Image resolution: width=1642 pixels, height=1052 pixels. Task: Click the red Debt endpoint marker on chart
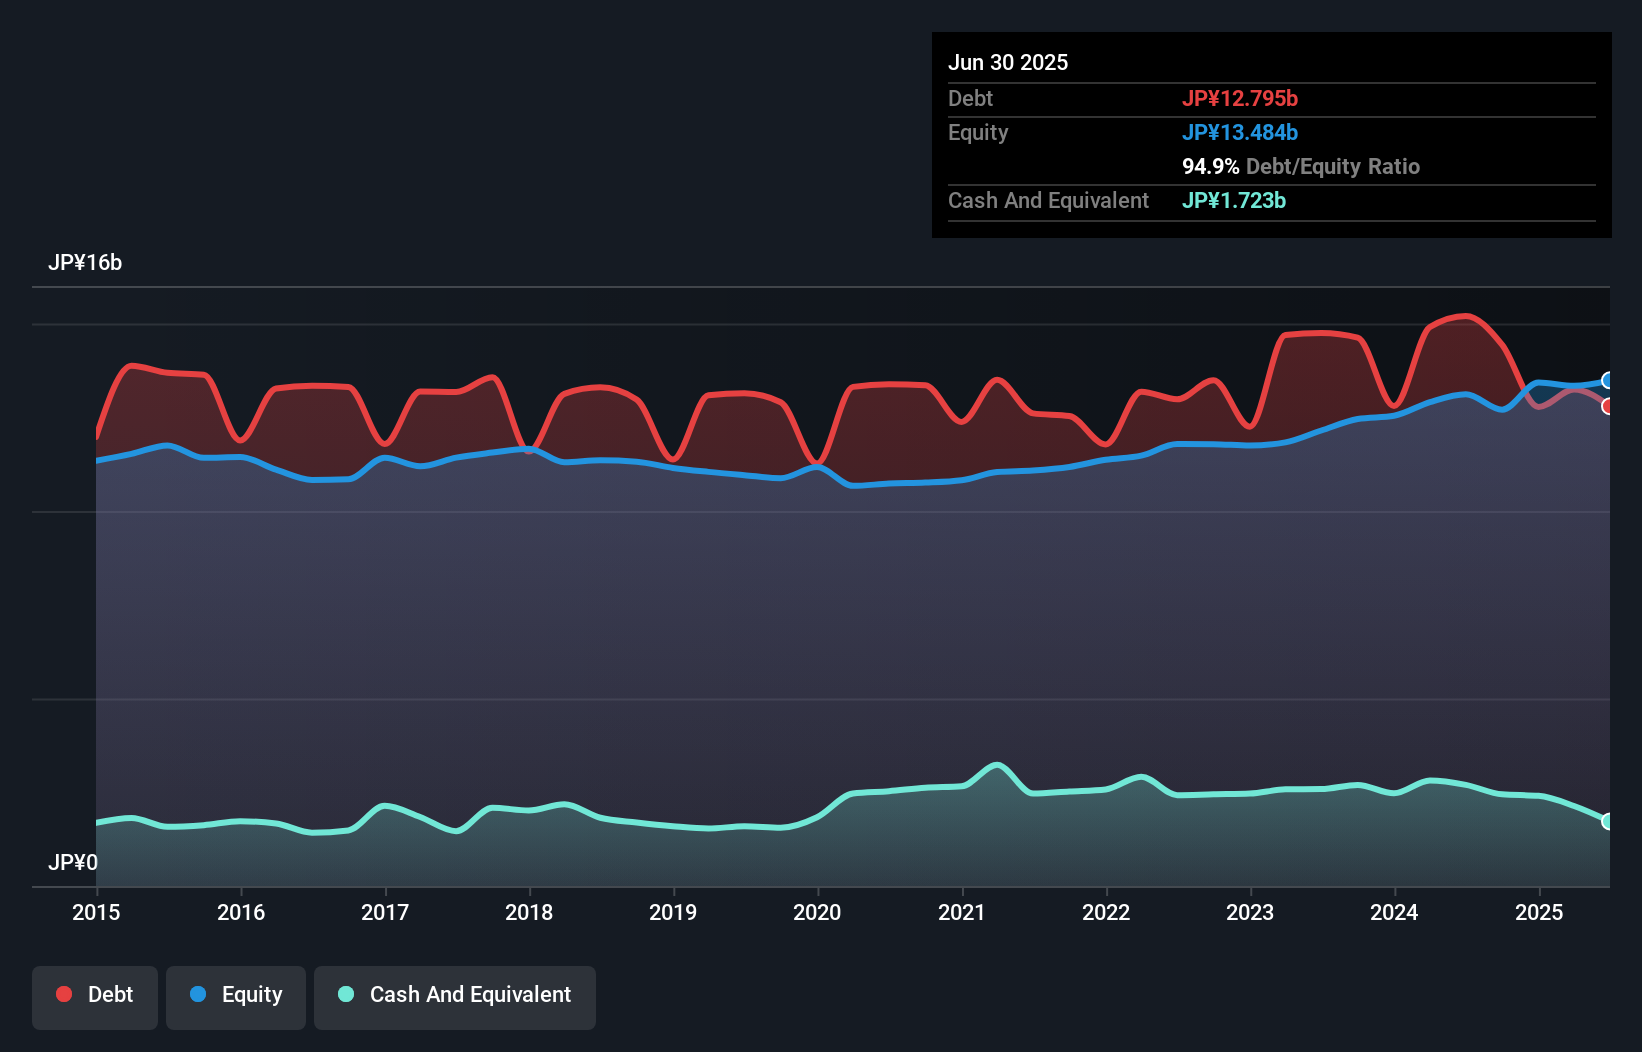click(1606, 408)
